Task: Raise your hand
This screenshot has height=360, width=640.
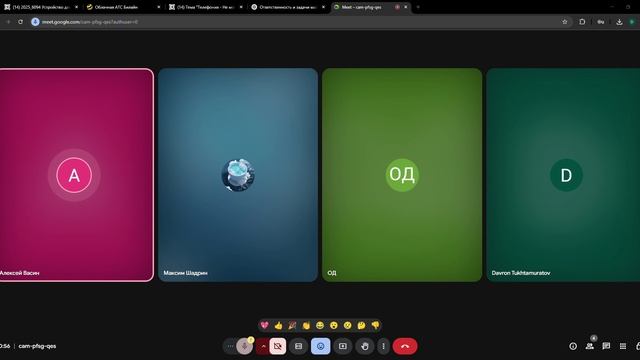Action: (x=364, y=346)
